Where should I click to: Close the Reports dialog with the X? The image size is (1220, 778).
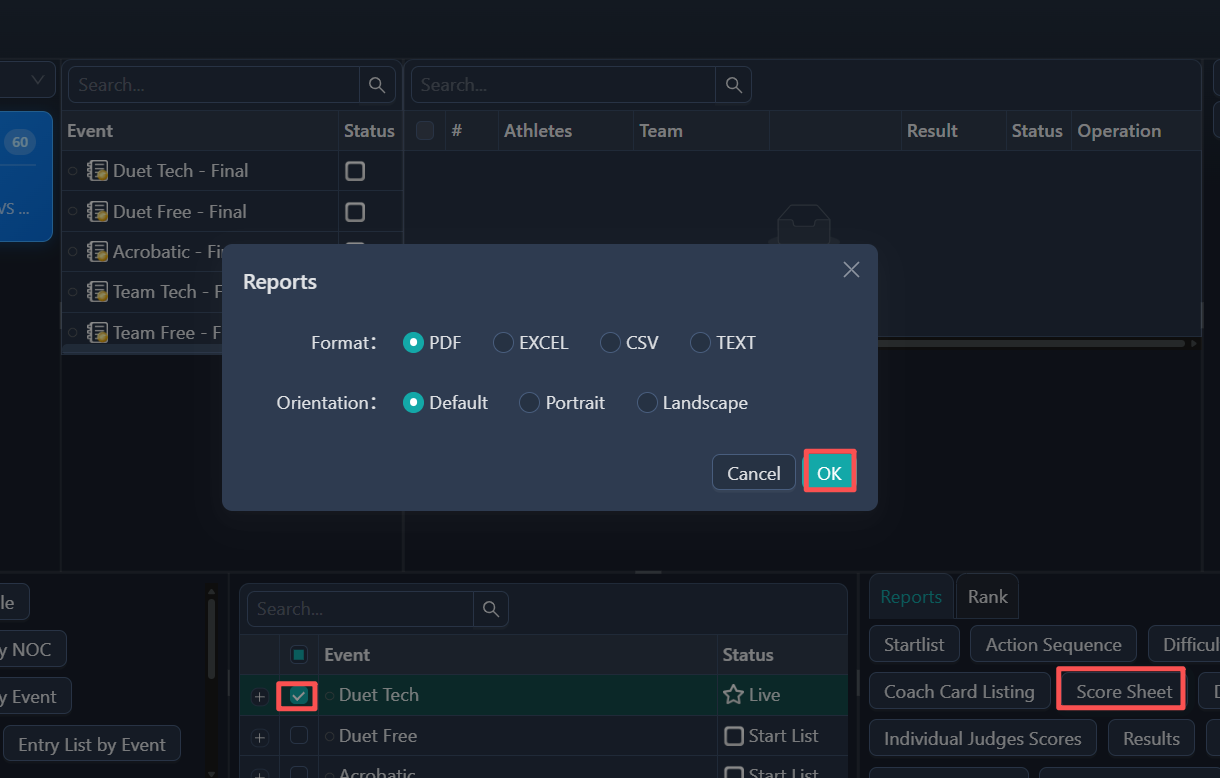(851, 270)
